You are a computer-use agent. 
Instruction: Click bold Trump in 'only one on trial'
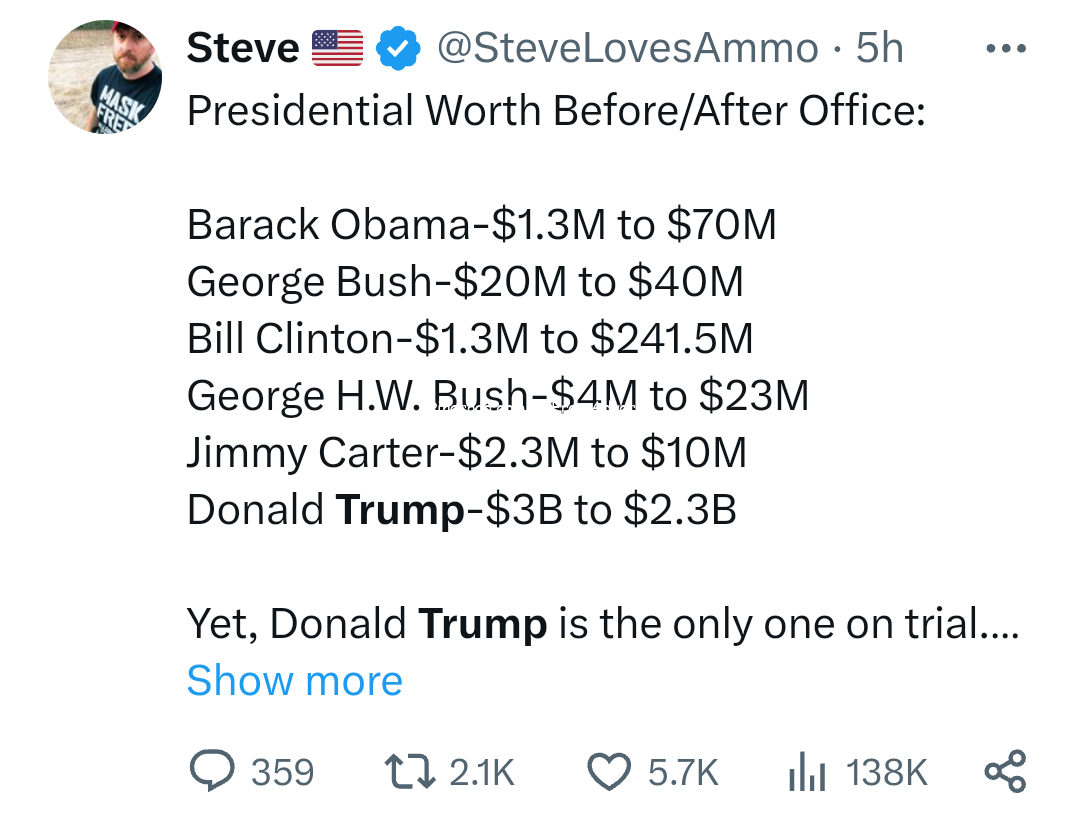pyautogui.click(x=482, y=624)
